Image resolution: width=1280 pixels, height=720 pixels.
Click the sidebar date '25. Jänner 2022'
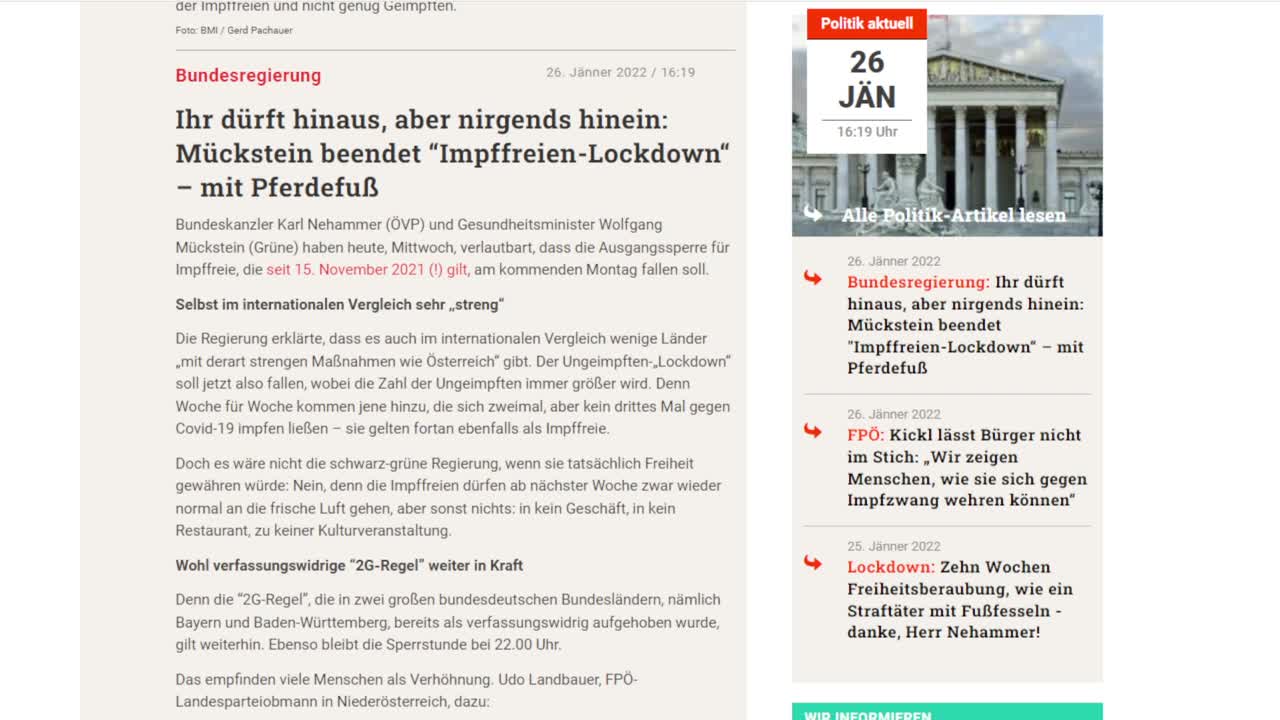click(894, 546)
